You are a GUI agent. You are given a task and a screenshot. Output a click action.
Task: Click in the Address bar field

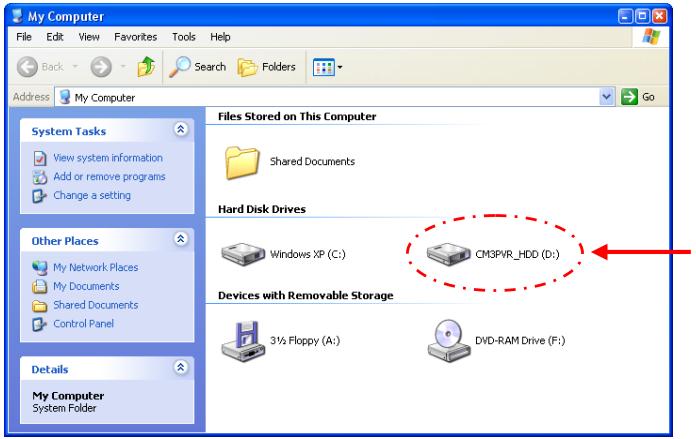point(335,97)
